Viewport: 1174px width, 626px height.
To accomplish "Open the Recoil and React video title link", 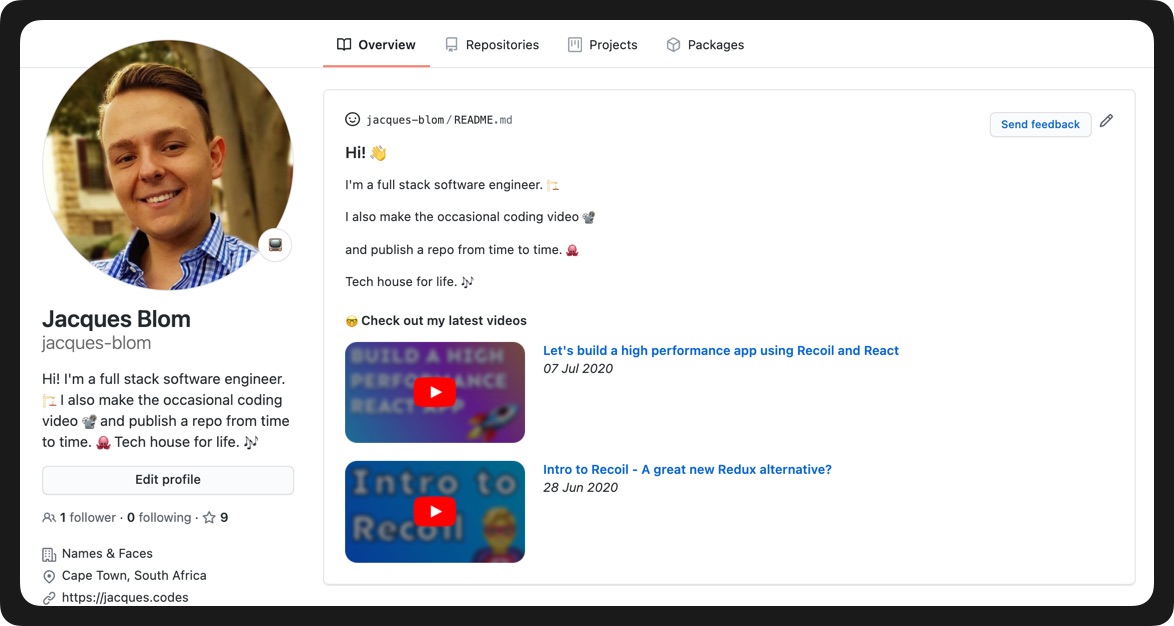I will pyautogui.click(x=720, y=350).
